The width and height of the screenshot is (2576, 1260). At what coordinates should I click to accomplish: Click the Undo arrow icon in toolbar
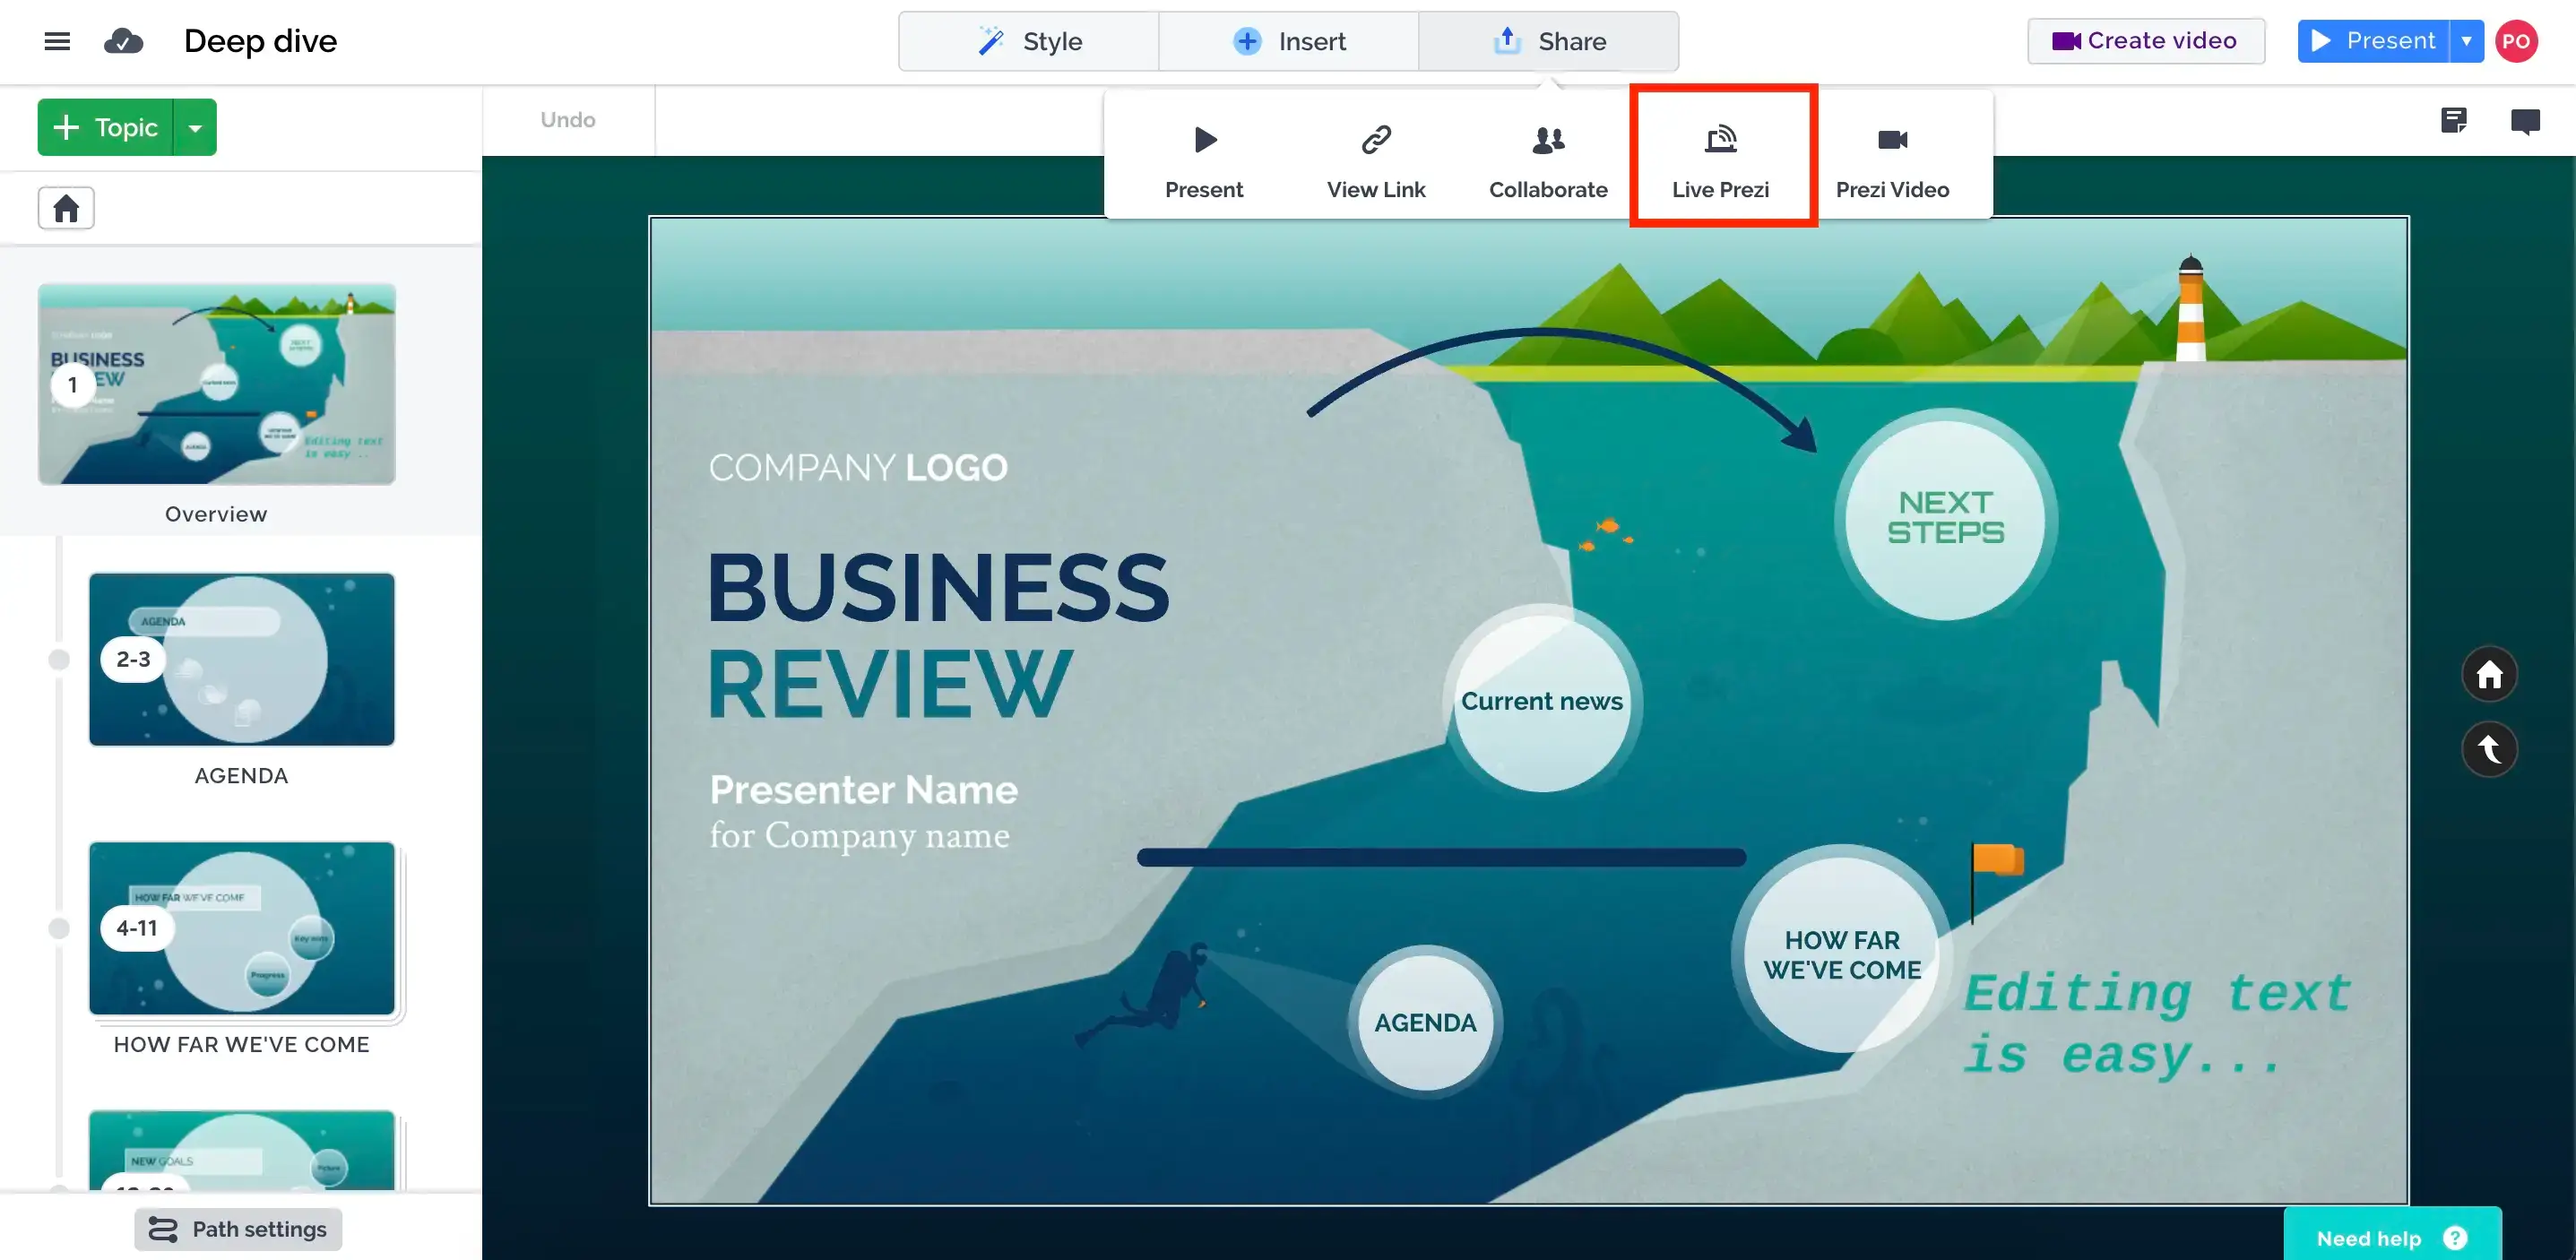tap(570, 118)
